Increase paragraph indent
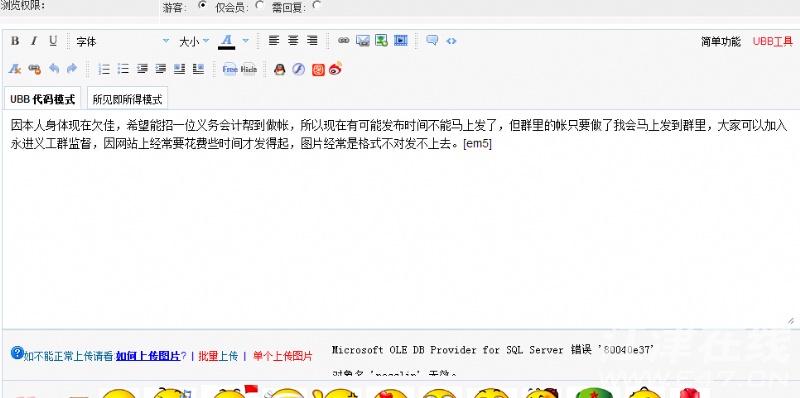 (161, 69)
